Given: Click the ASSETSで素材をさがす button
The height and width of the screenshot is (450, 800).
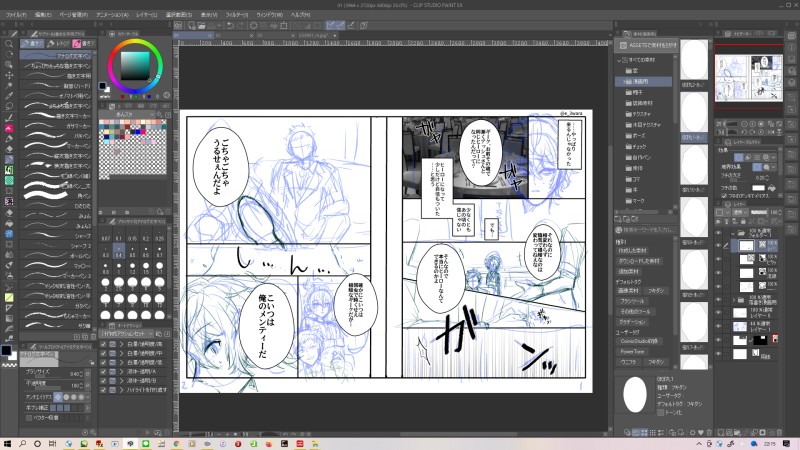Looking at the screenshot, I should pyautogui.click(x=648, y=45).
